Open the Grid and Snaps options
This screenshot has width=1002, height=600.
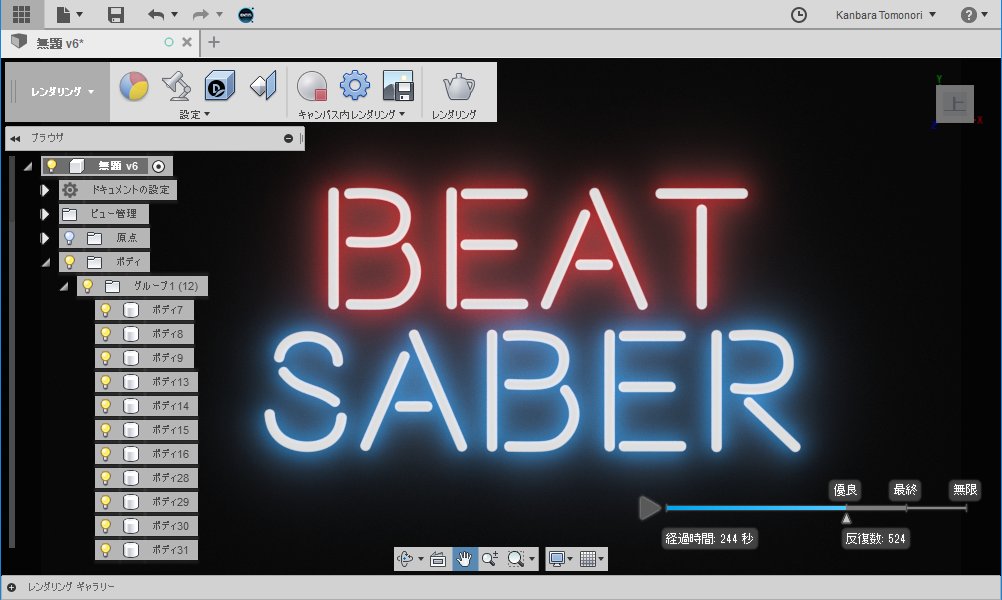click(x=587, y=559)
